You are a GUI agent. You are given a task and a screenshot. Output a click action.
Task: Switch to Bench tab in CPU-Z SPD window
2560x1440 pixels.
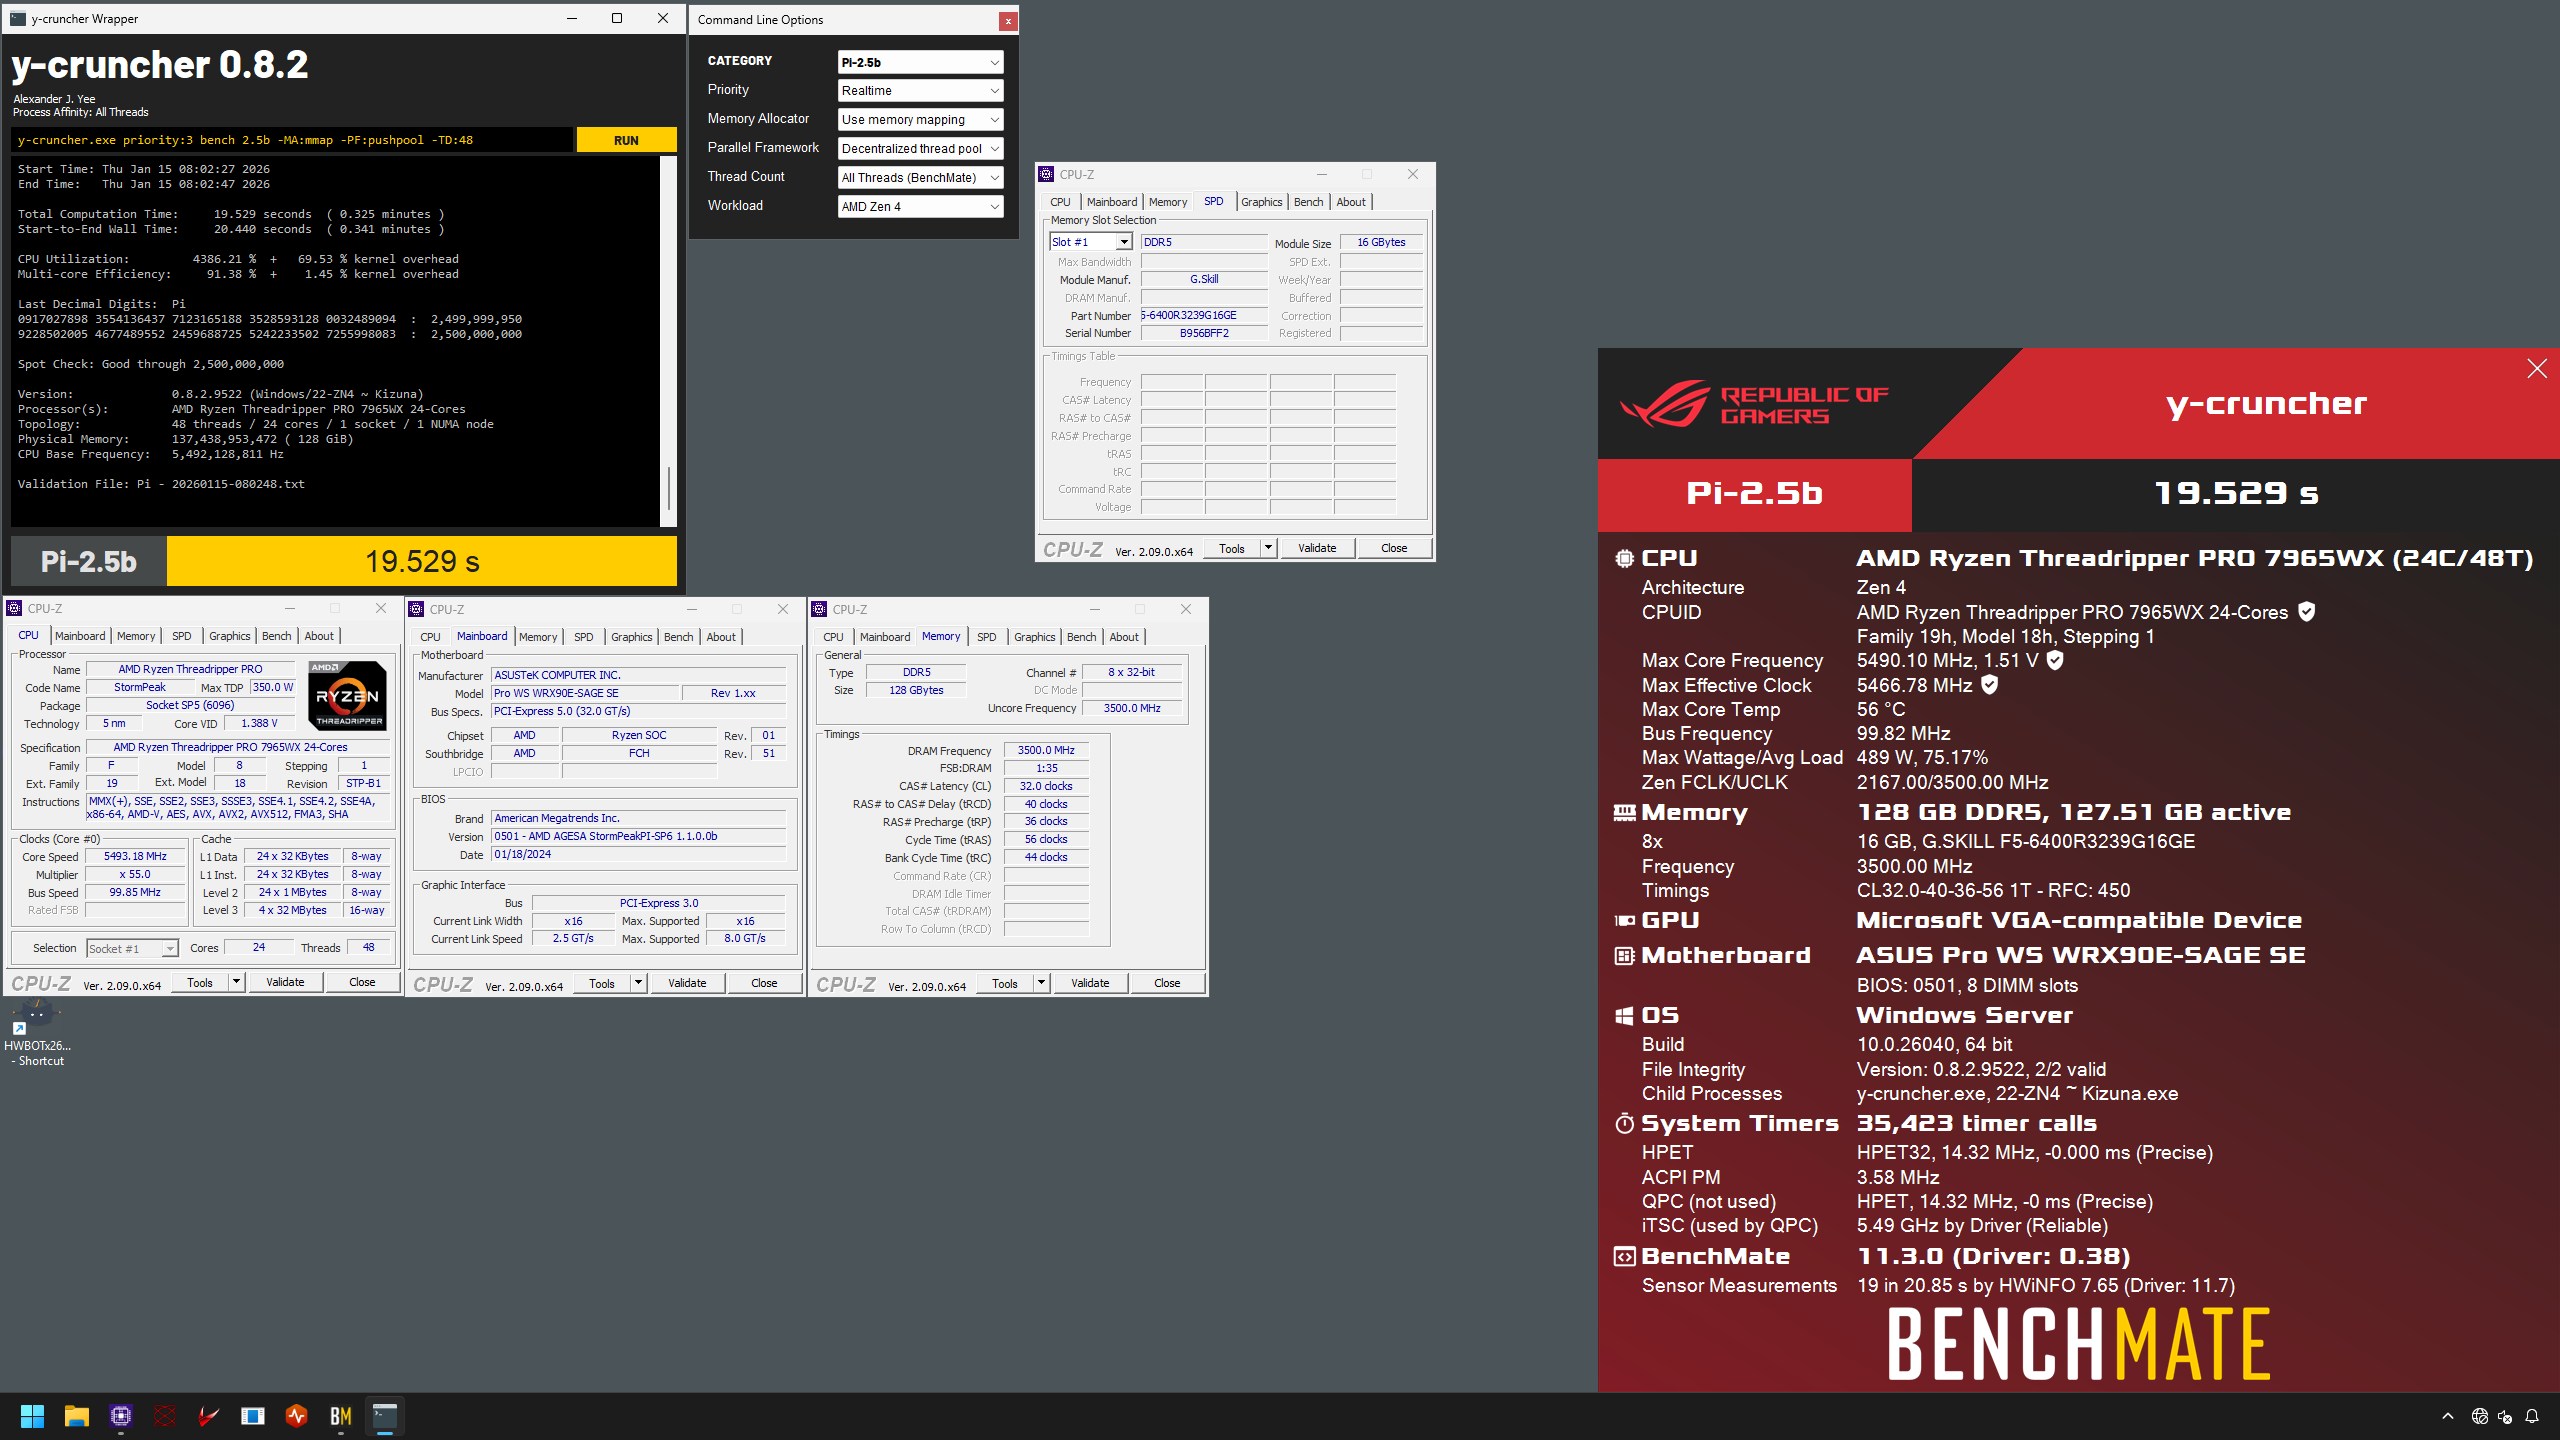coord(1308,202)
